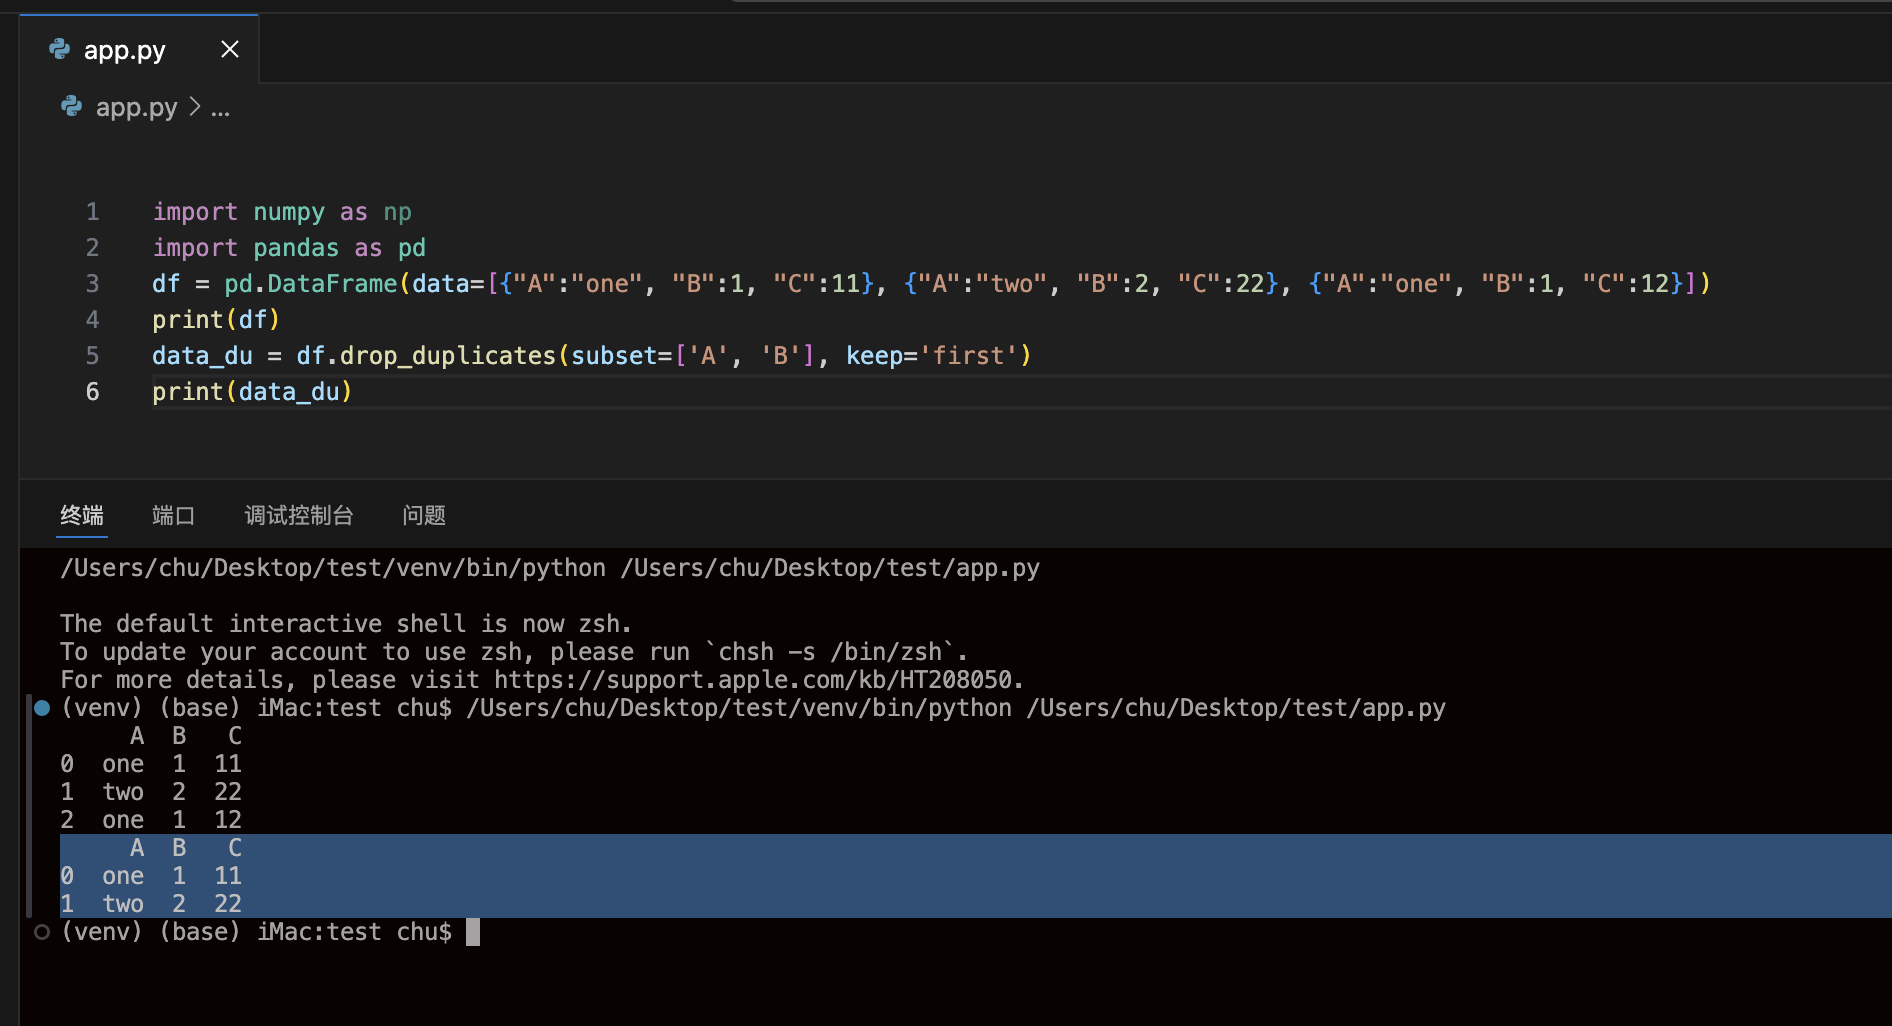Place cursor on drop_duplicates in line 5
The image size is (1892, 1026).
pyautogui.click(x=447, y=356)
